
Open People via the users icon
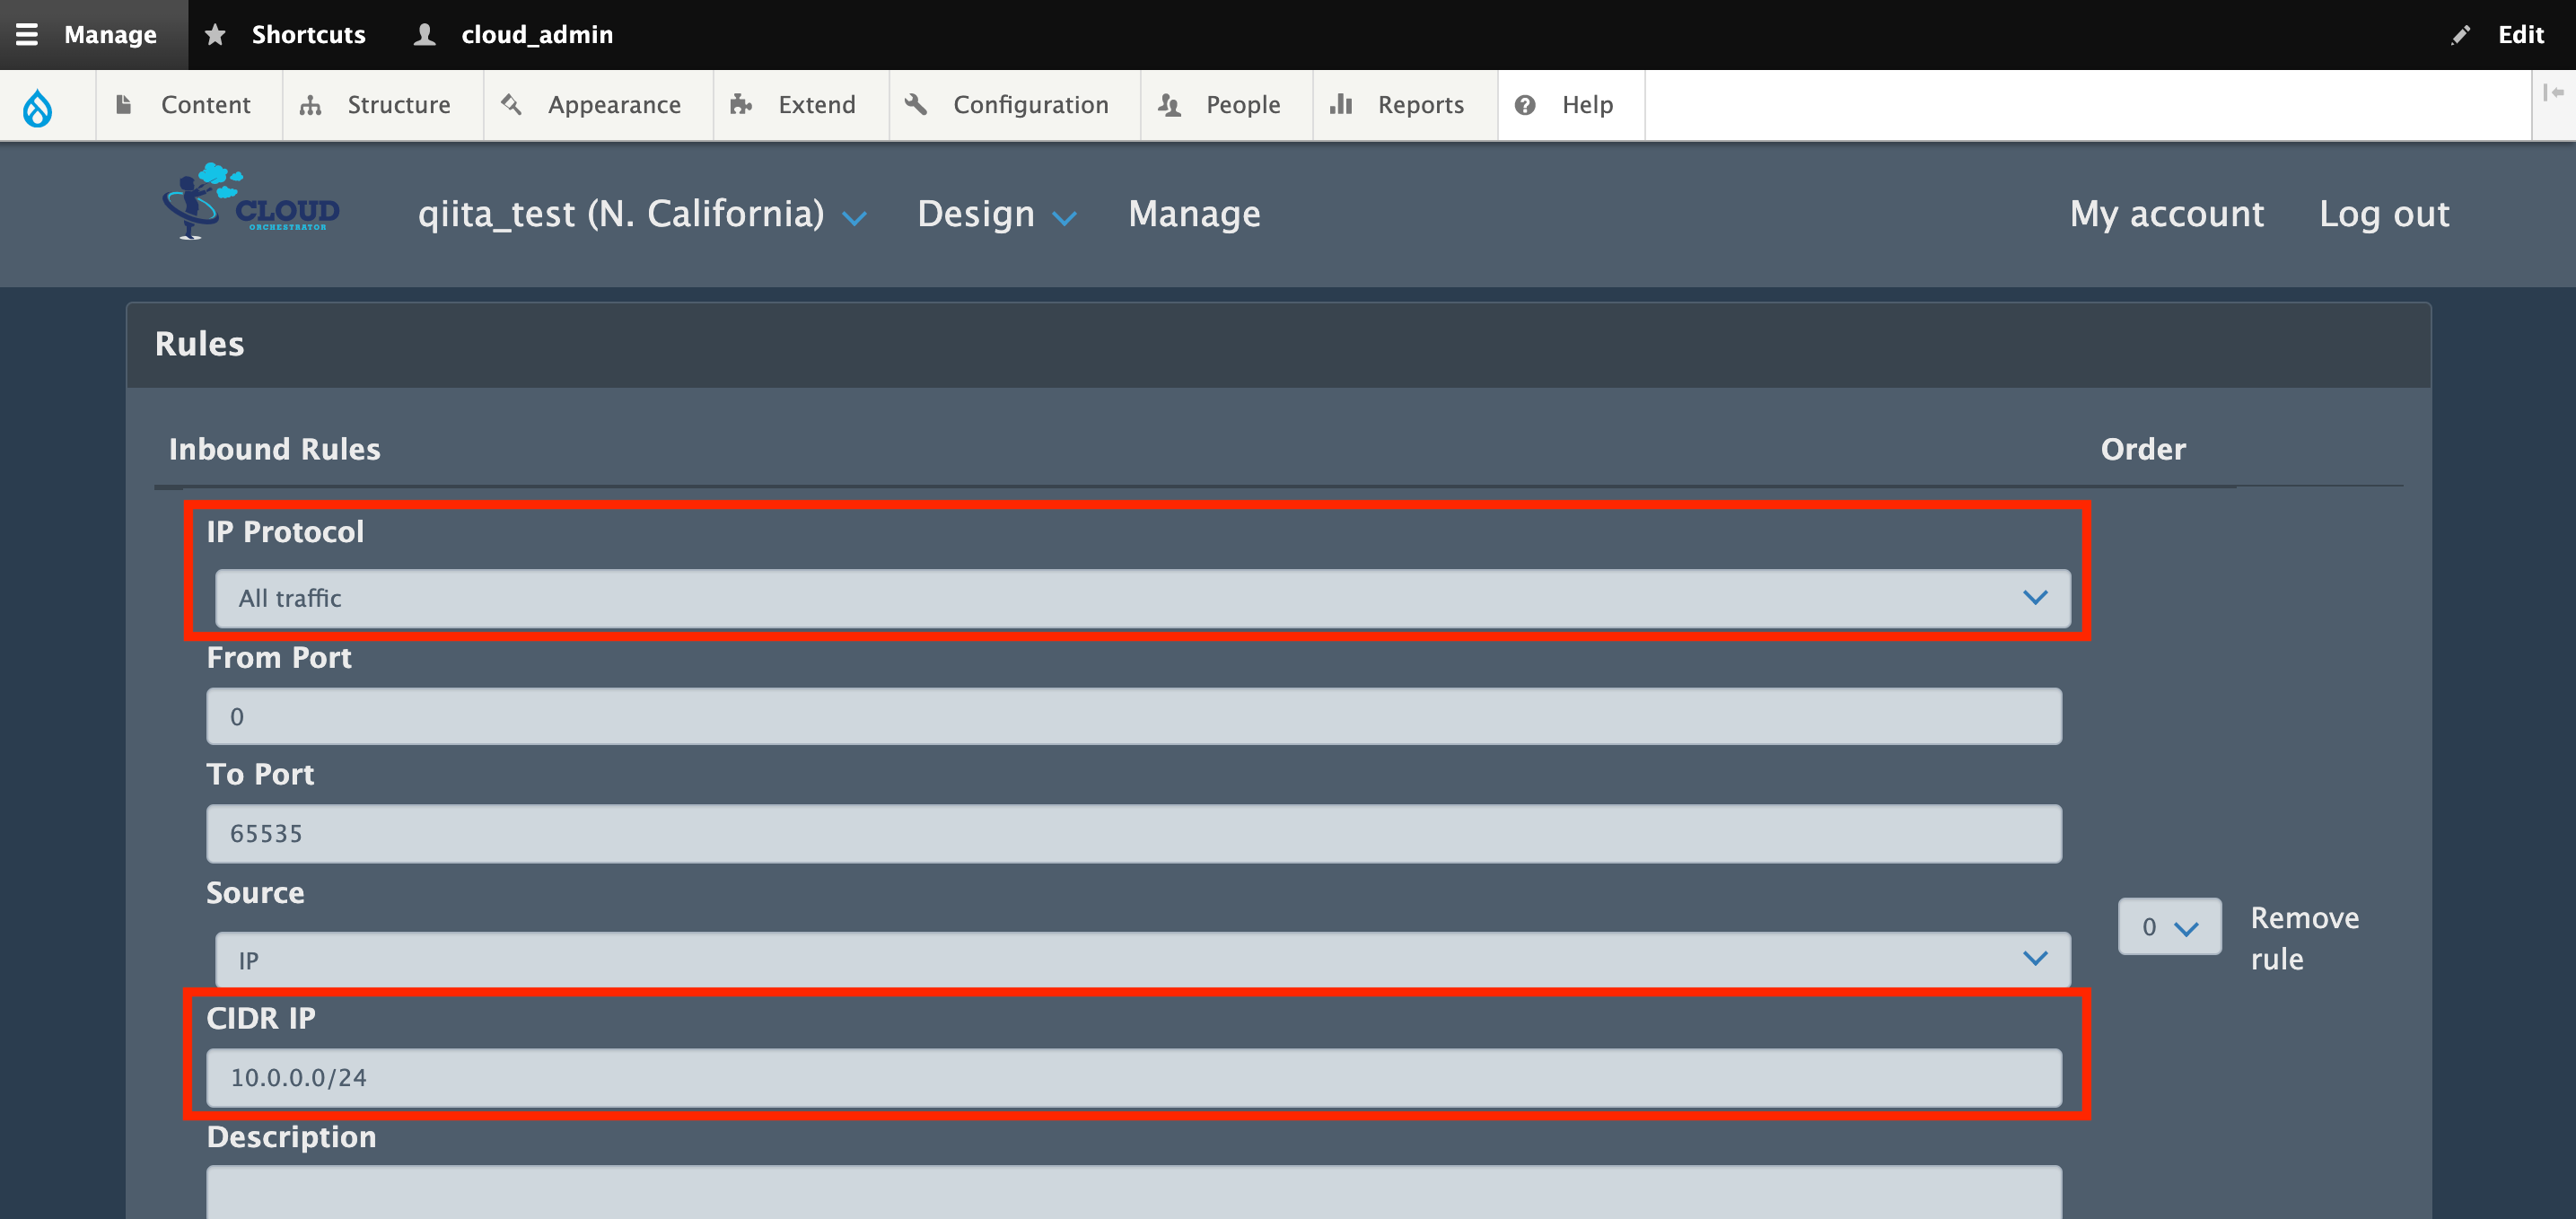coord(1169,104)
